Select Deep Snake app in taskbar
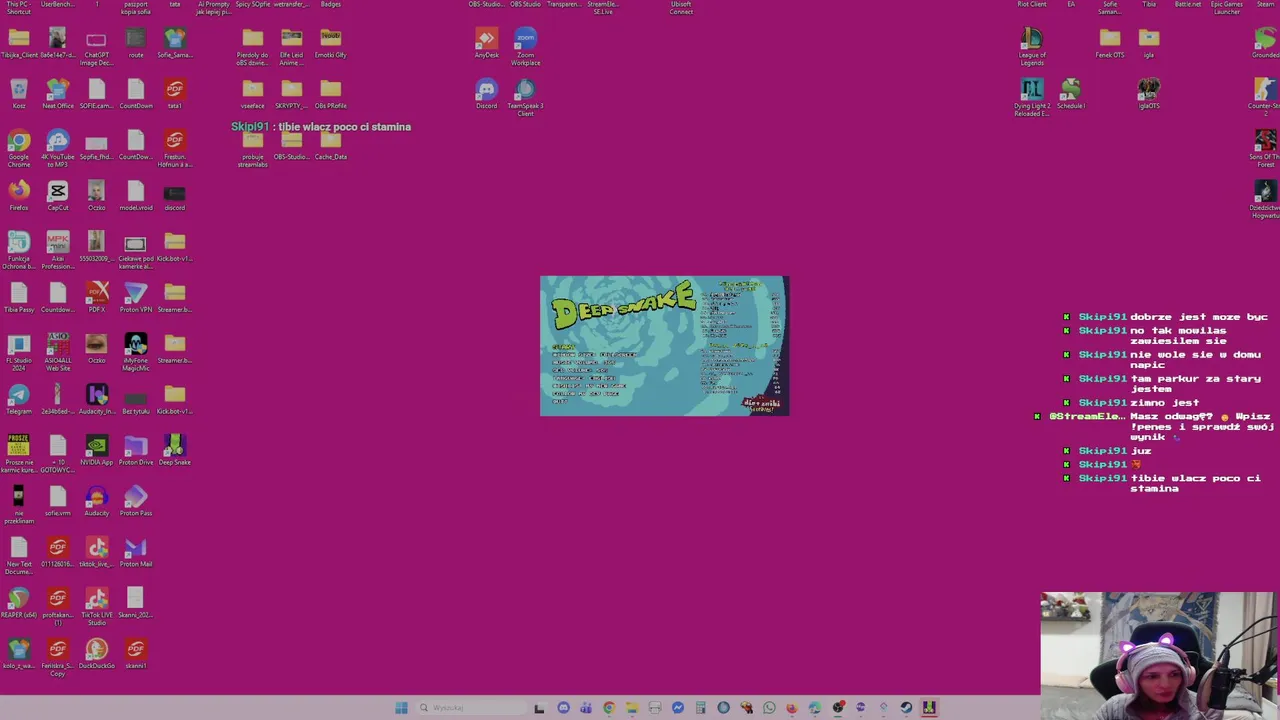 [929, 708]
